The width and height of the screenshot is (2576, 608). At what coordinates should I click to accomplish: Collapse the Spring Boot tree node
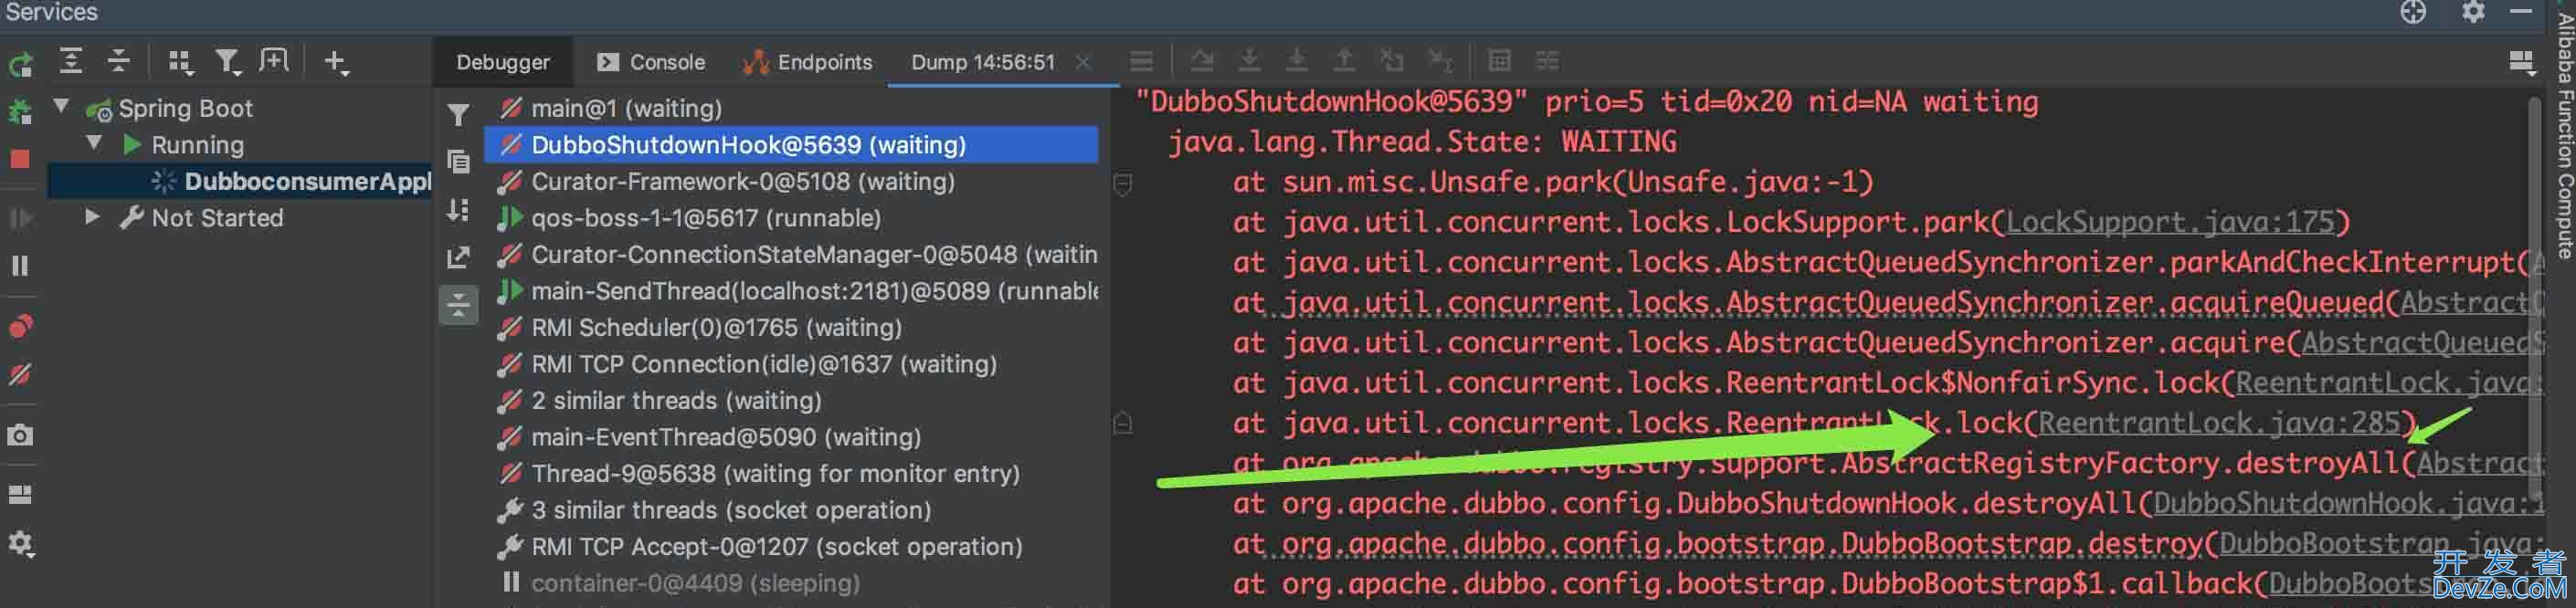tap(62, 106)
